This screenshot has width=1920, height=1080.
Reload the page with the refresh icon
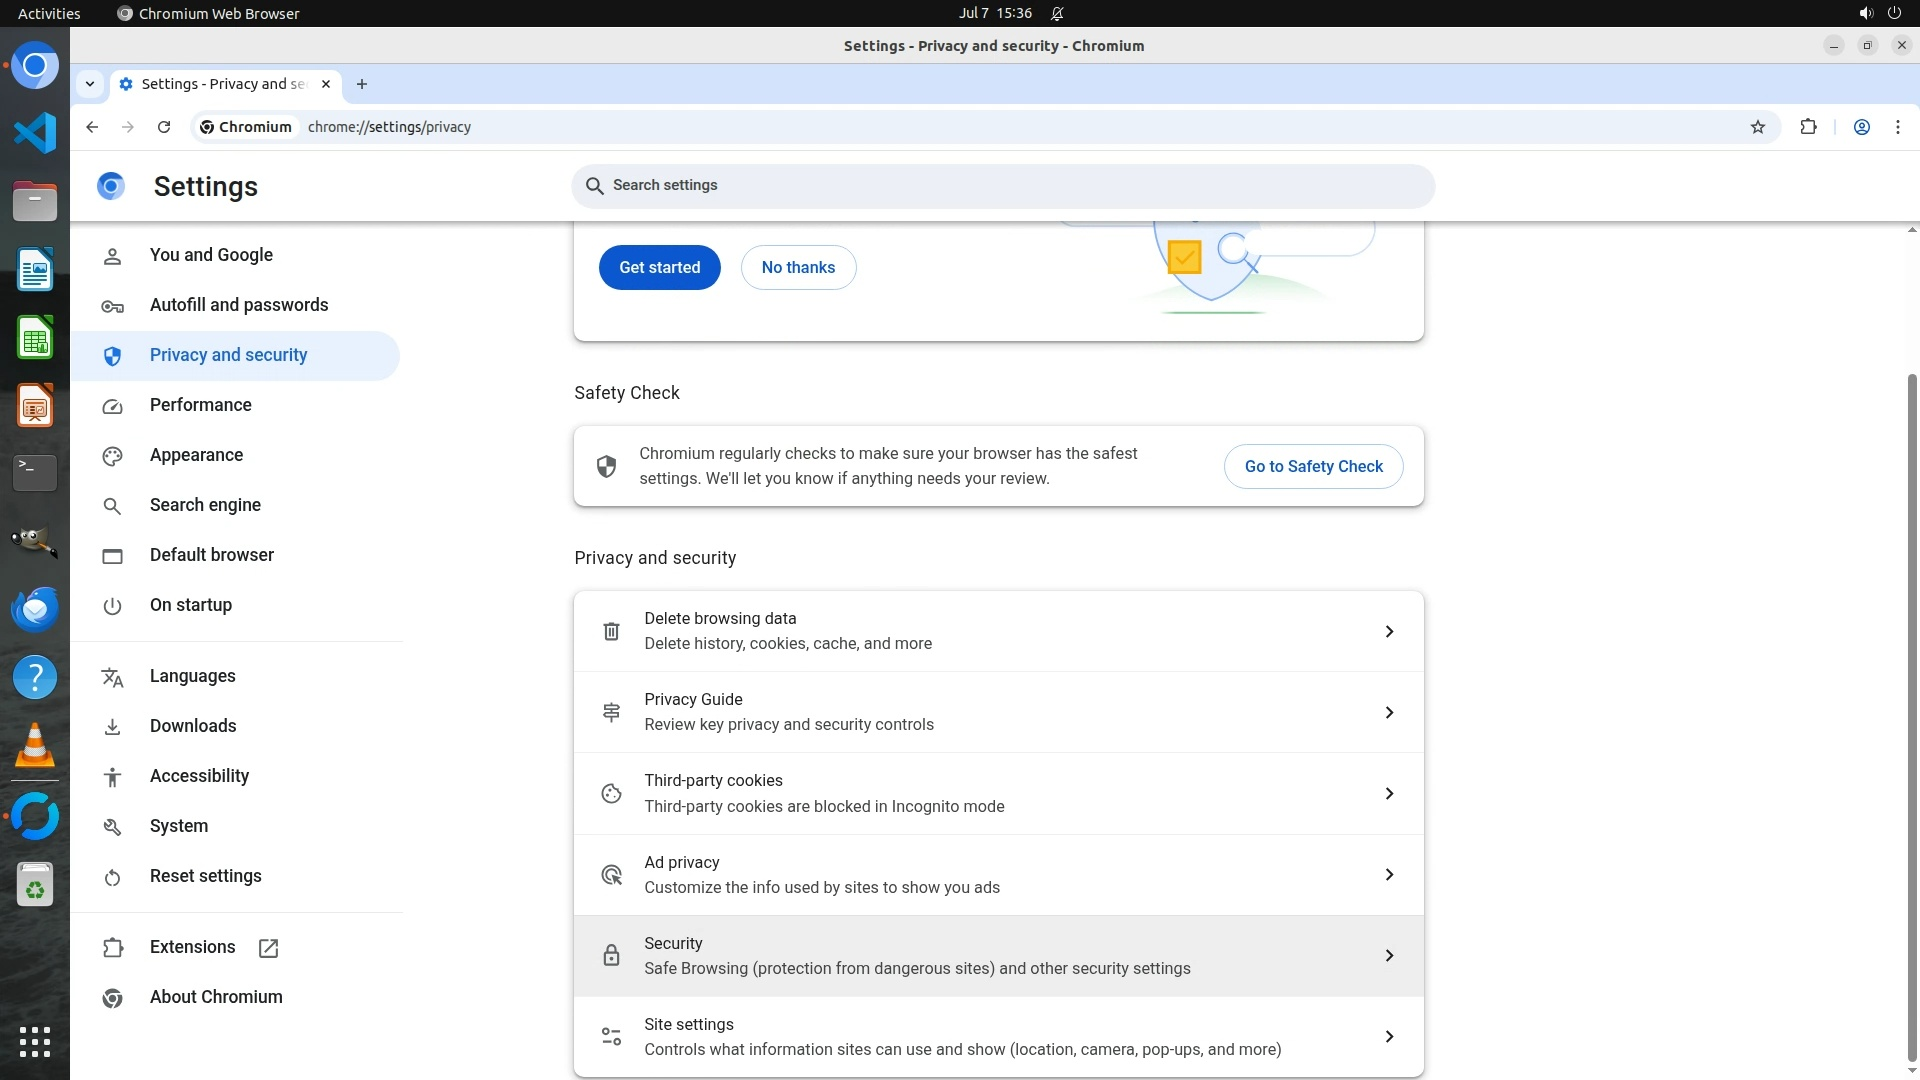click(164, 127)
